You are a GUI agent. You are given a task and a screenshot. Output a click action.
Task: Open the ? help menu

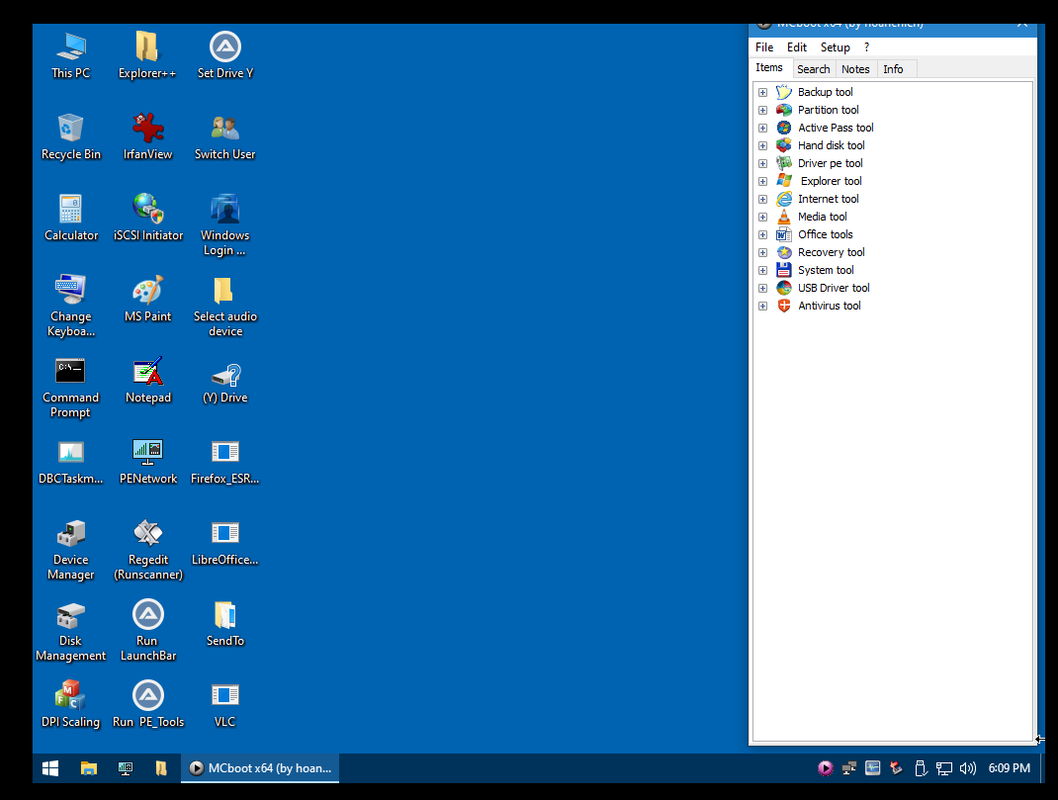click(866, 47)
